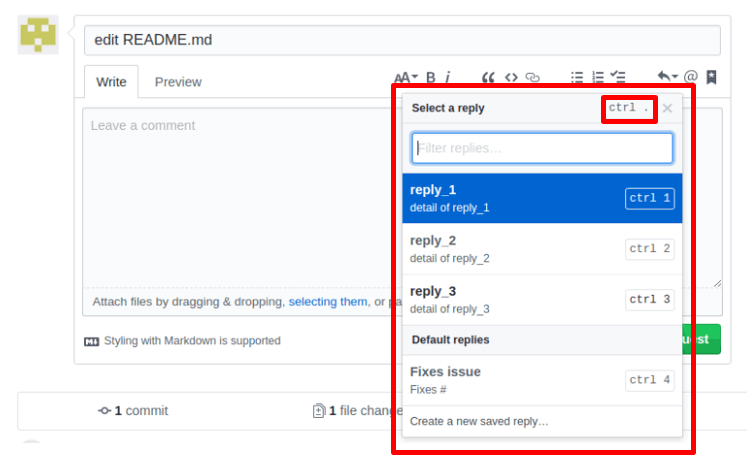Click the user avatar image
Viewport: 754px width, 465px height.
38,35
